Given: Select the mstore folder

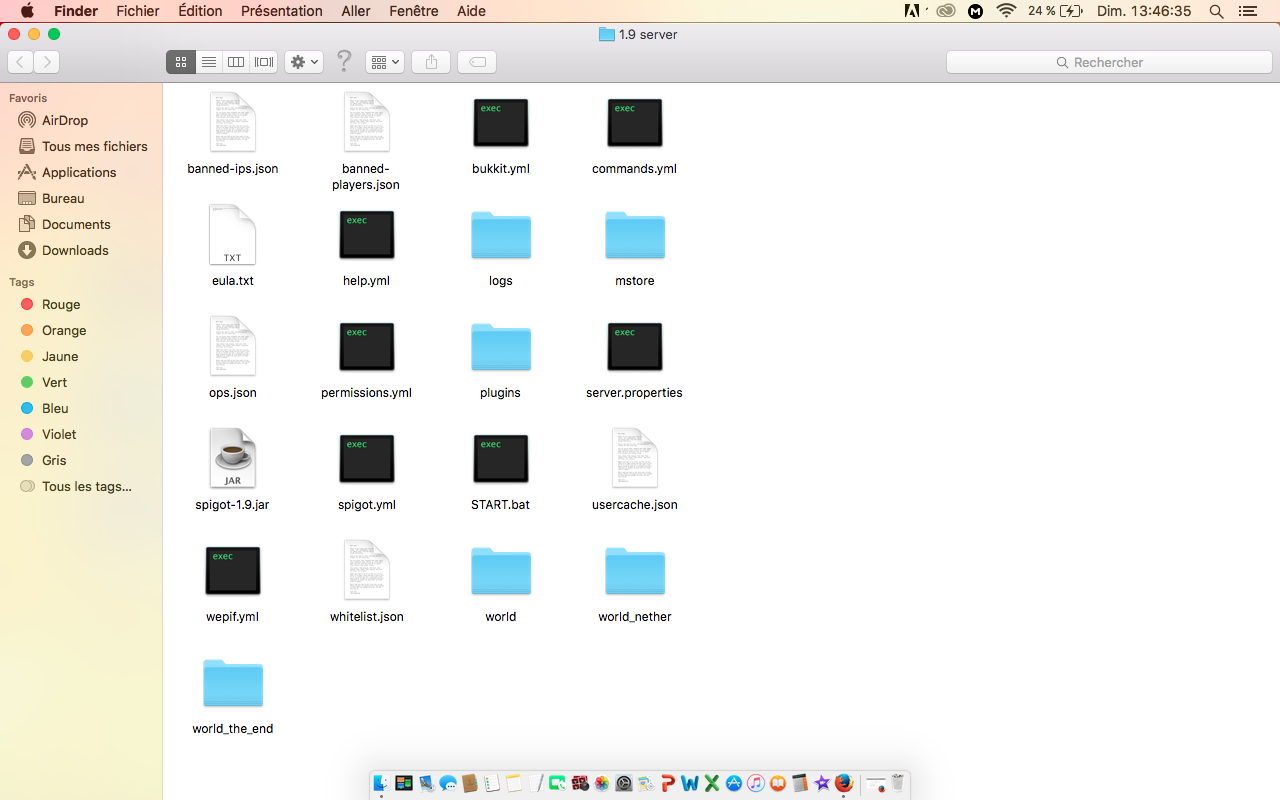Looking at the screenshot, I should click(635, 235).
